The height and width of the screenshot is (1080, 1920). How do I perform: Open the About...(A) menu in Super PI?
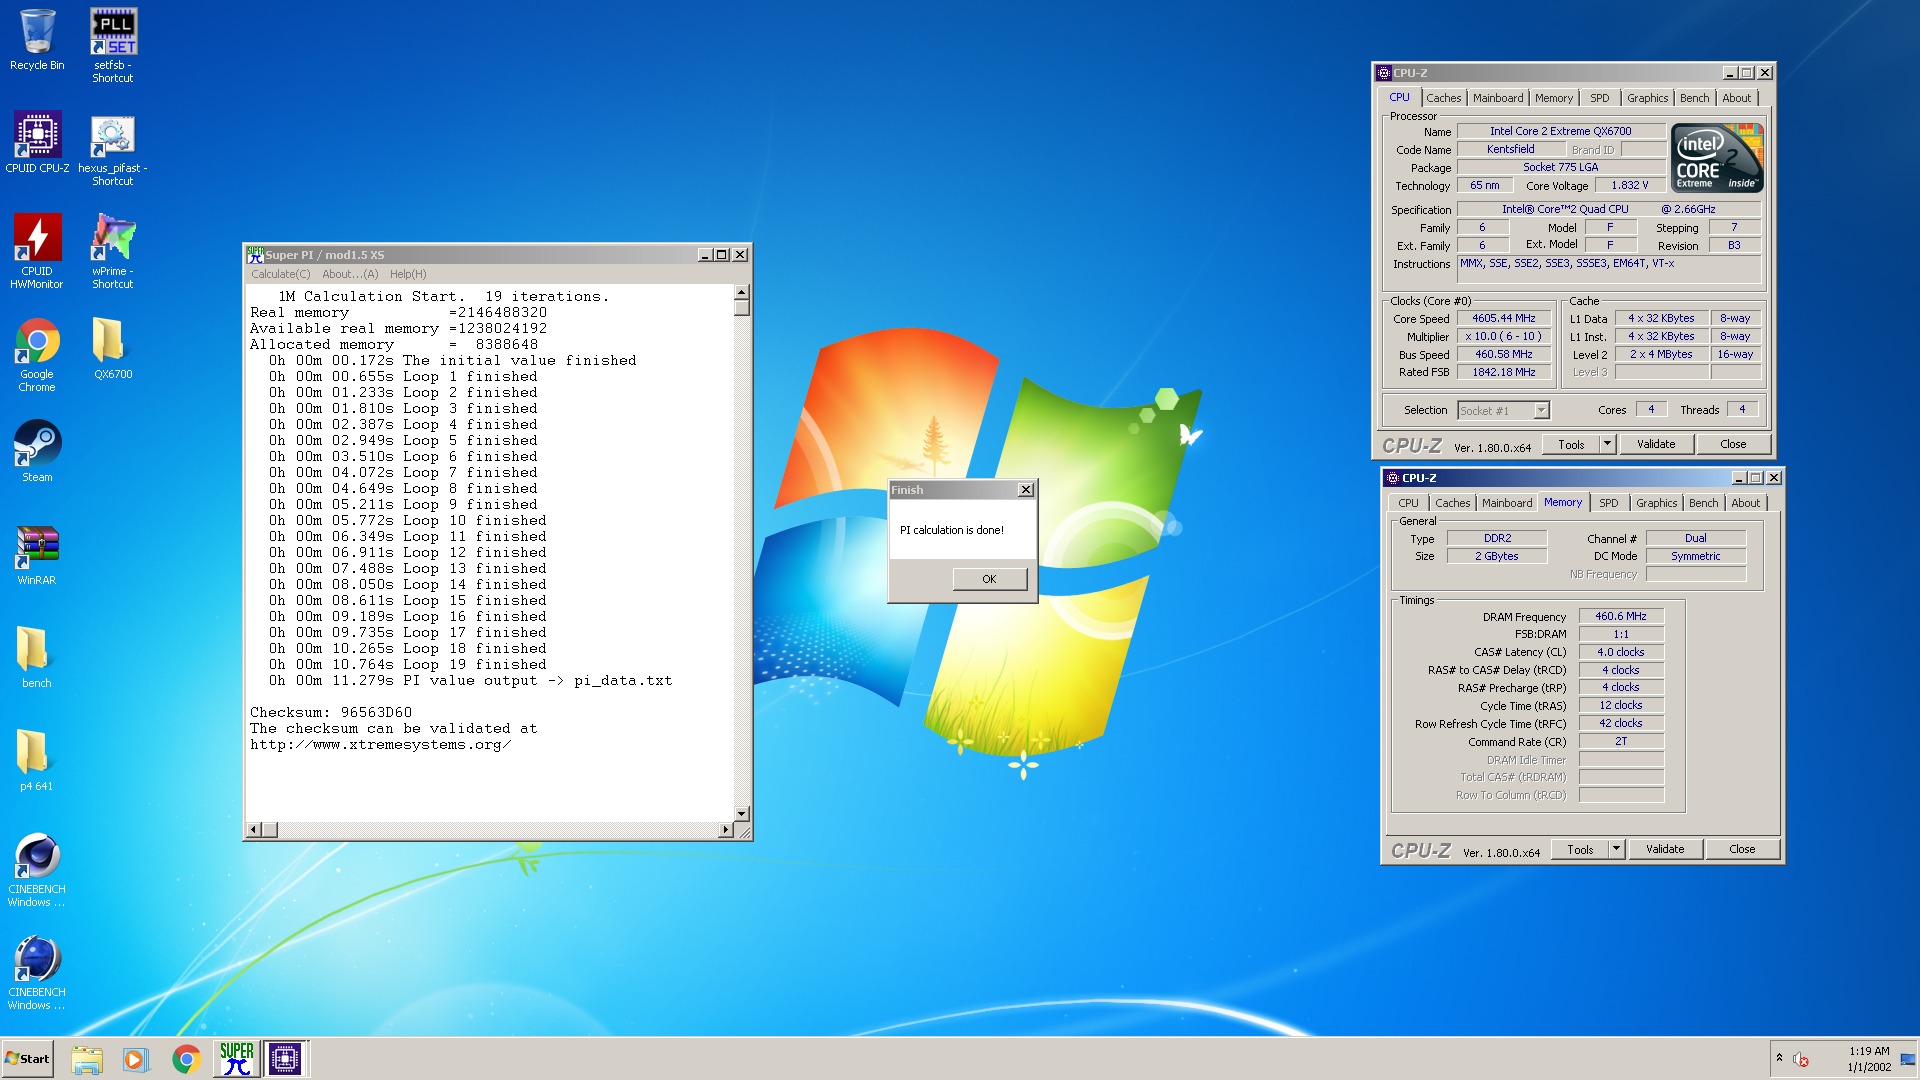350,274
